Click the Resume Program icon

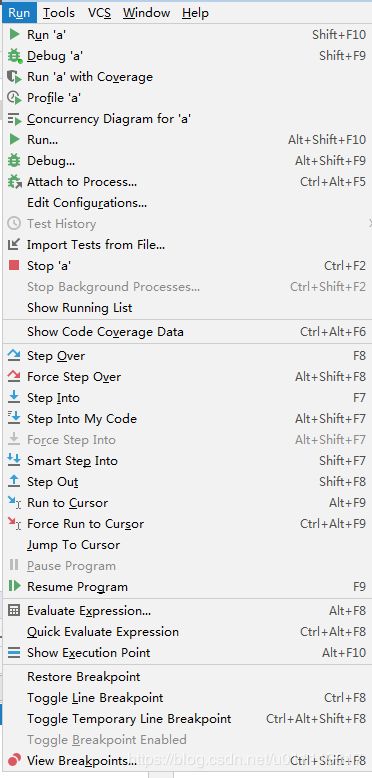[15, 586]
